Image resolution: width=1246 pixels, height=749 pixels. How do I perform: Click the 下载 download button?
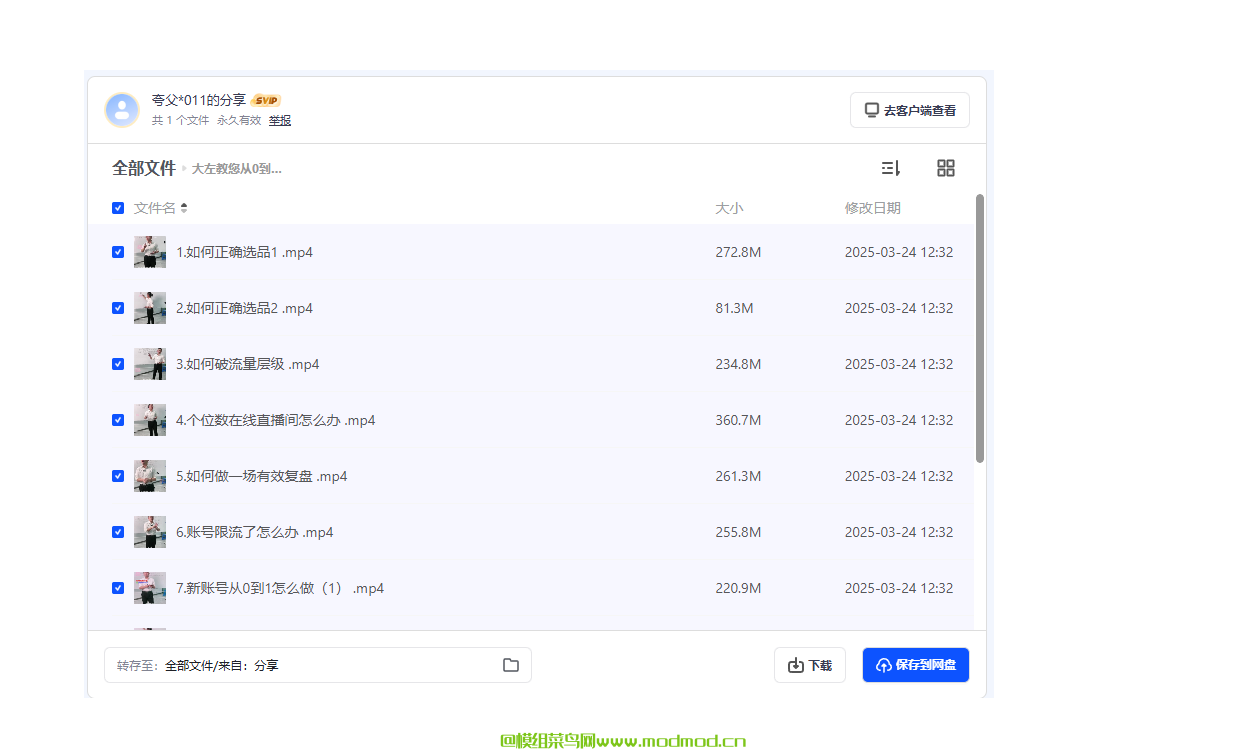pos(810,665)
